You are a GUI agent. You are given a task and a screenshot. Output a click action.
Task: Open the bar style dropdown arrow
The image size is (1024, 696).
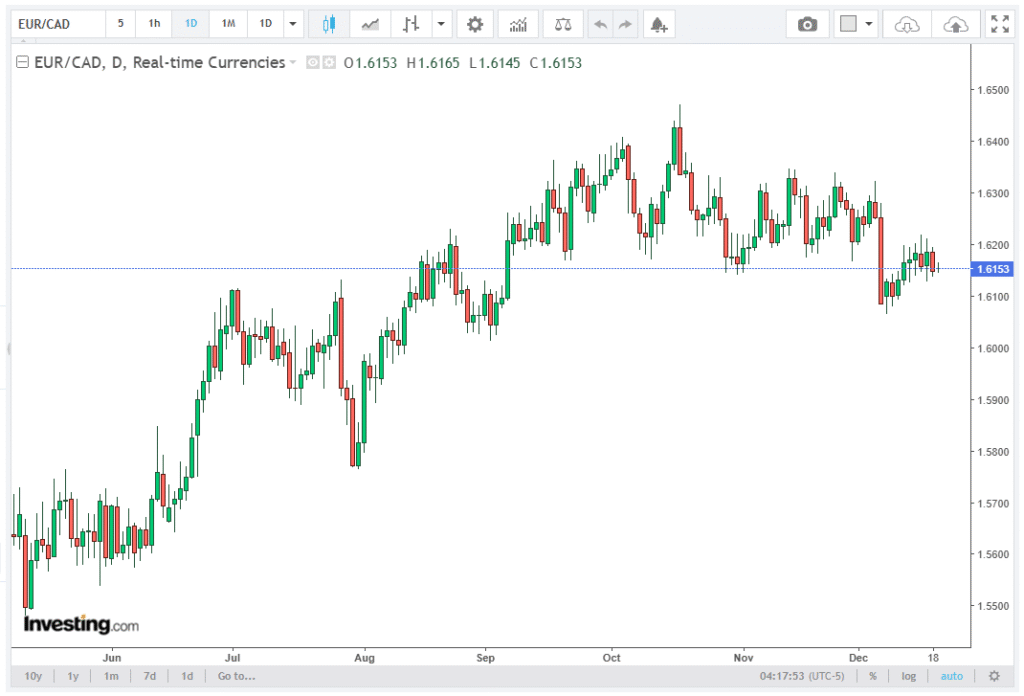440,24
